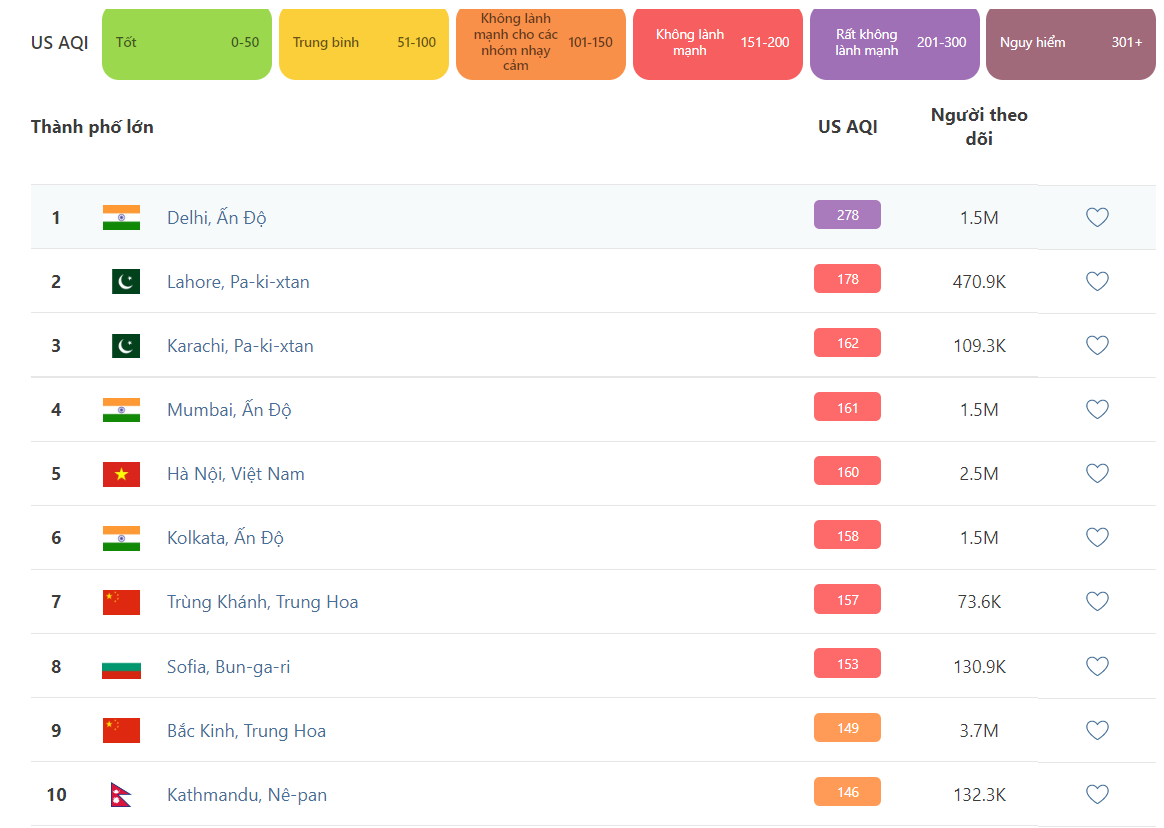Click the yellow Trung bình 51-100 swatch

[x=364, y=43]
